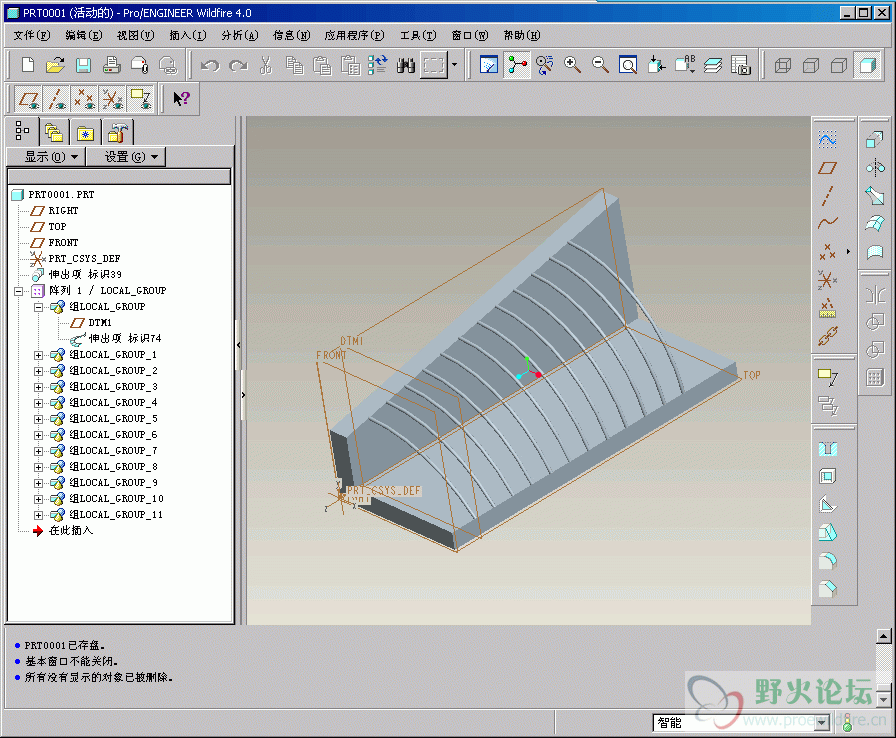Viewport: 896px width, 738px height.
Task: Cut with the scissors icon
Action: [266, 65]
